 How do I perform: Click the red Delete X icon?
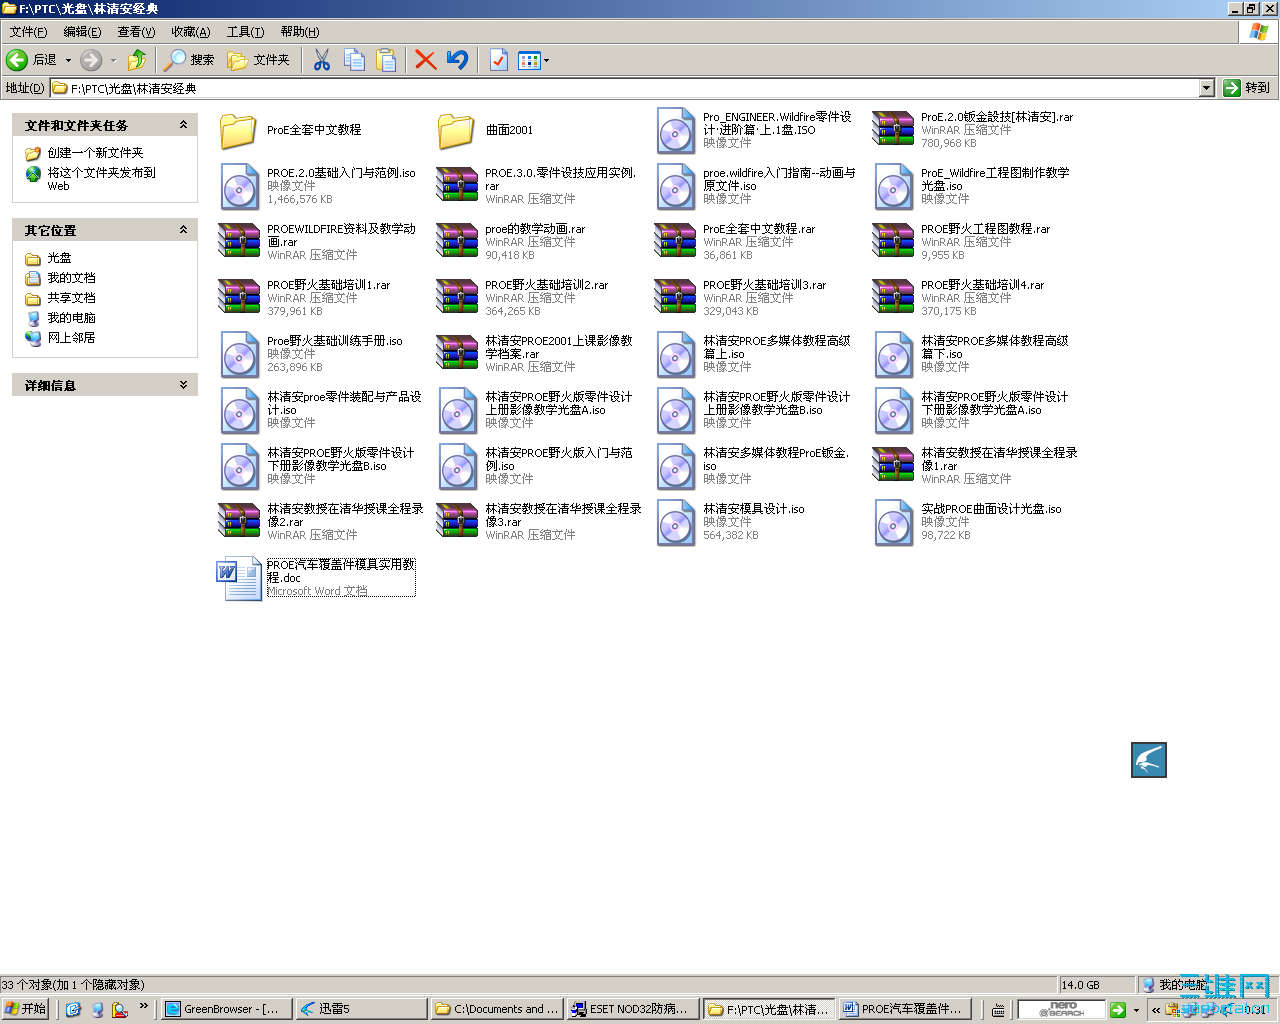(x=426, y=60)
